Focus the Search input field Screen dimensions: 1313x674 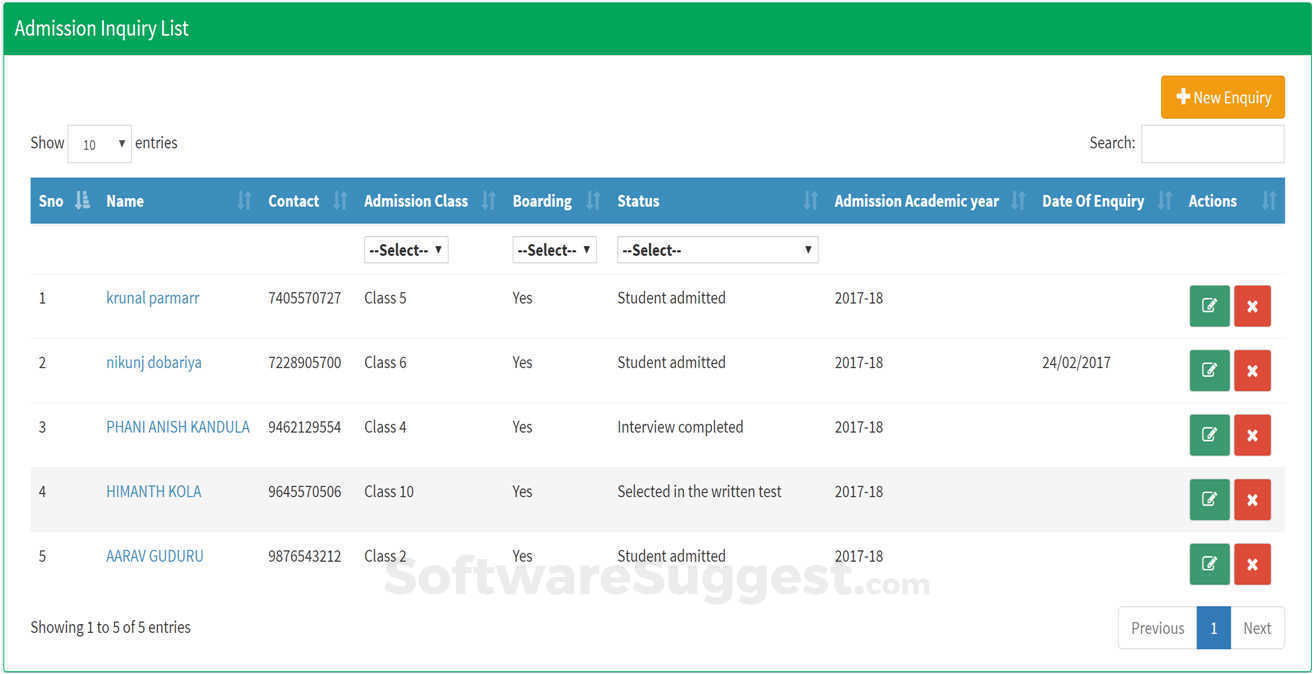point(1212,144)
